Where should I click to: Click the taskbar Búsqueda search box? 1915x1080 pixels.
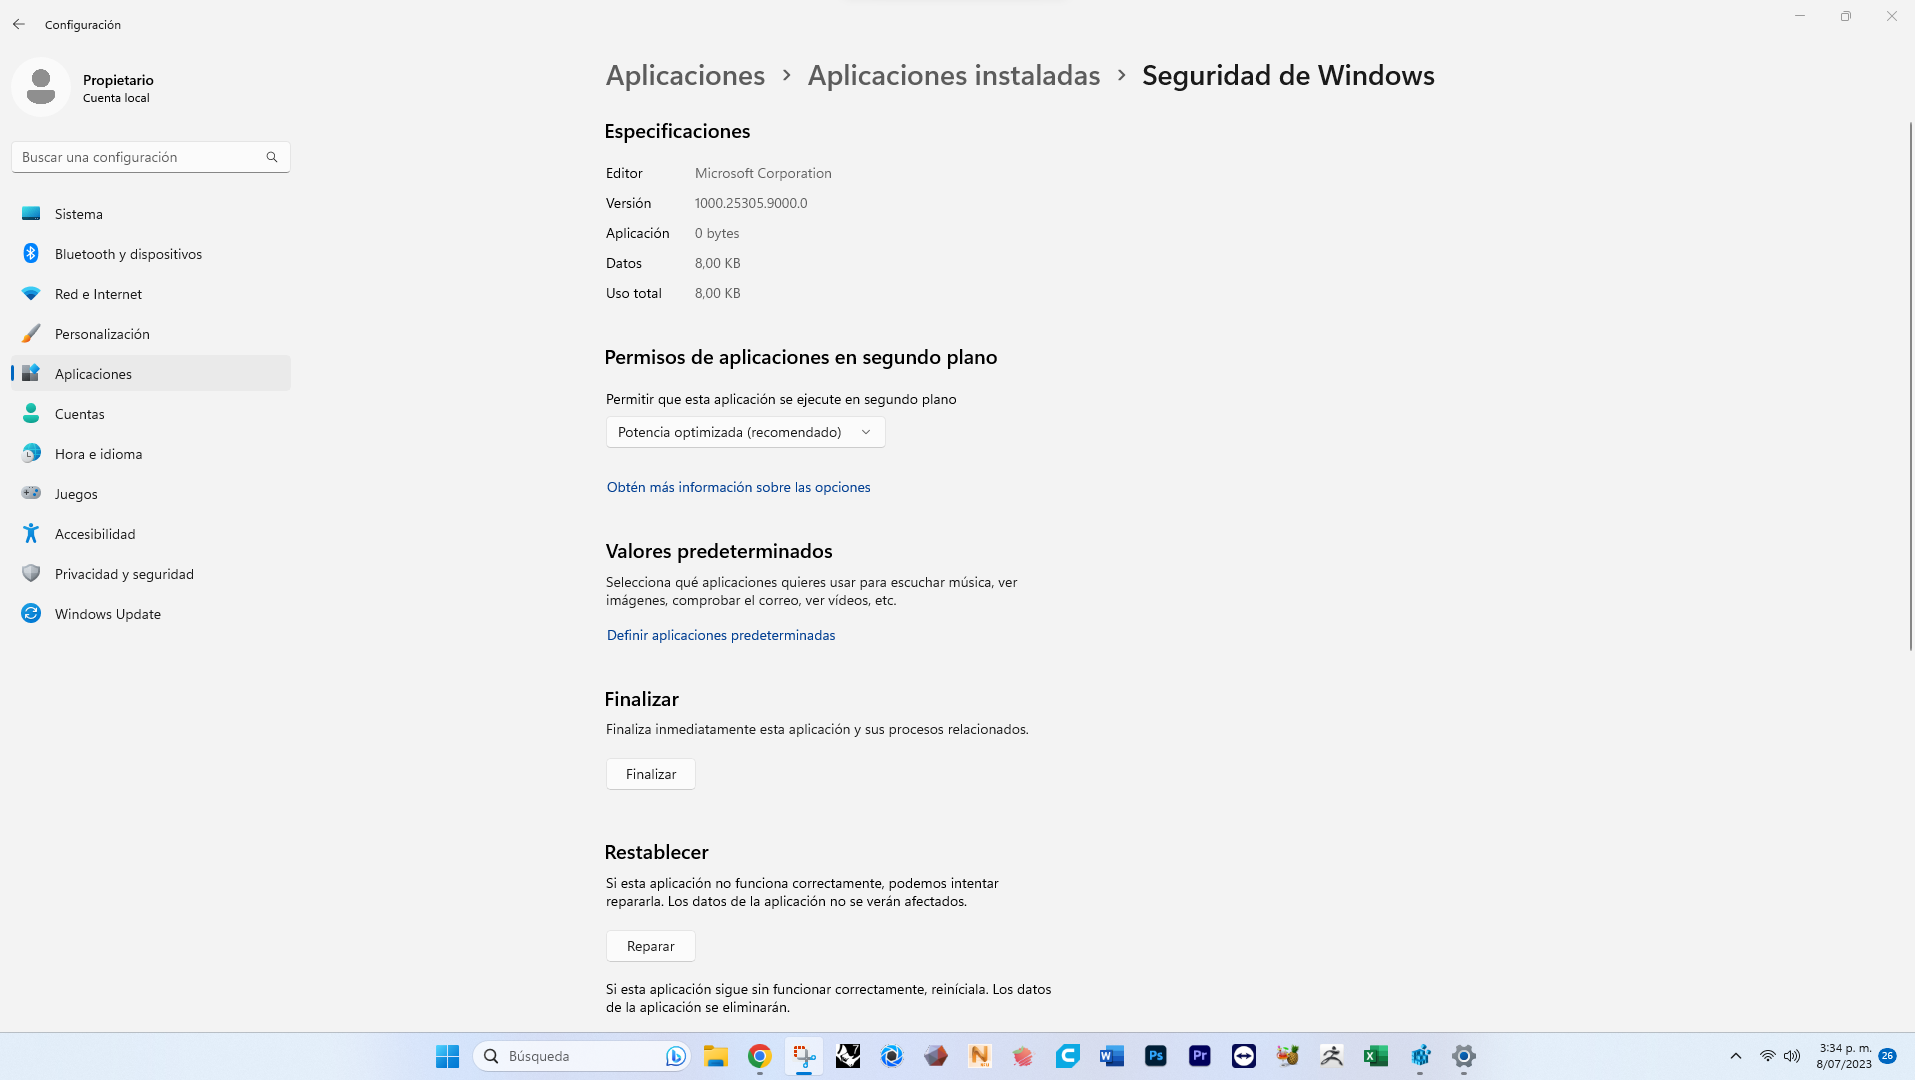581,1056
